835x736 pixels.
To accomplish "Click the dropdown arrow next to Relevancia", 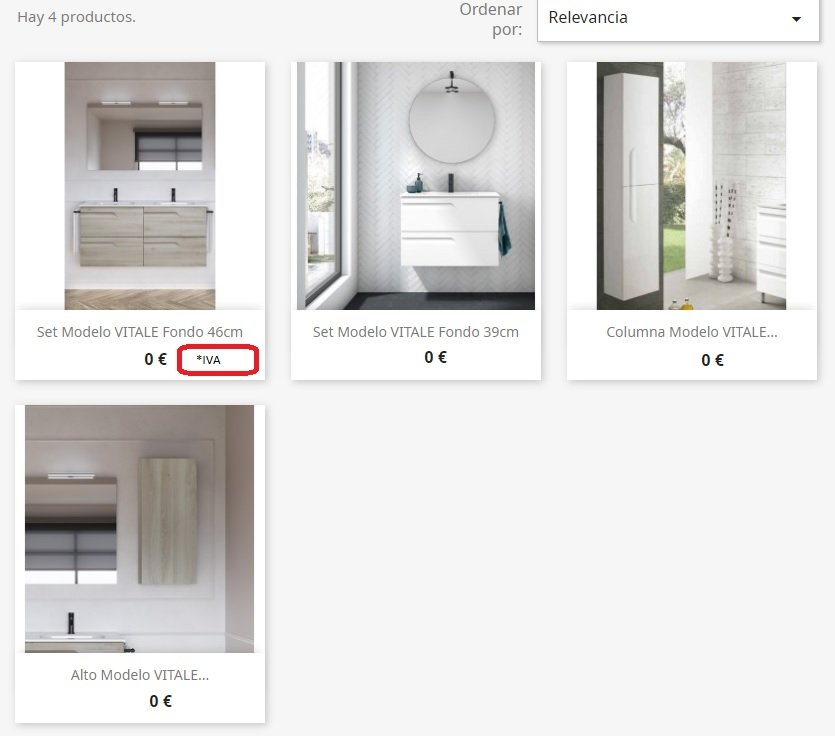I will point(796,19).
